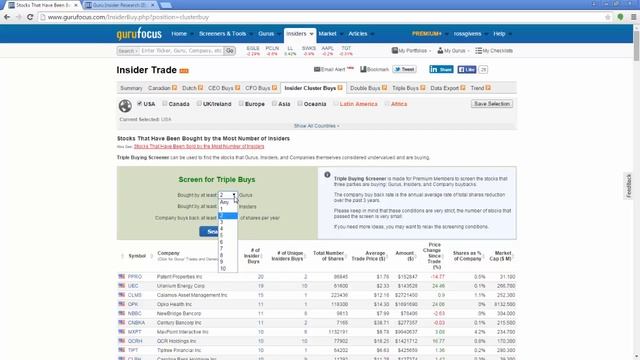Reload the page with refresh icon

[x=30, y=17]
